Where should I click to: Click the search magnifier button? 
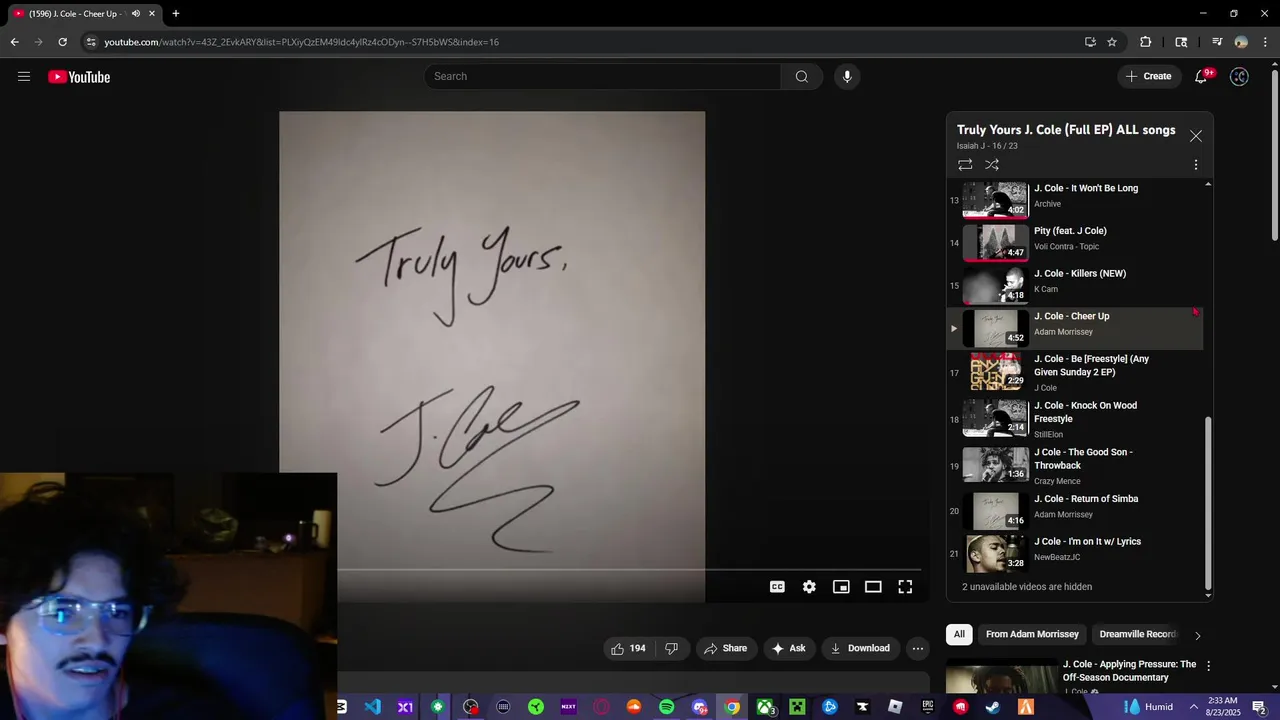pyautogui.click(x=801, y=77)
